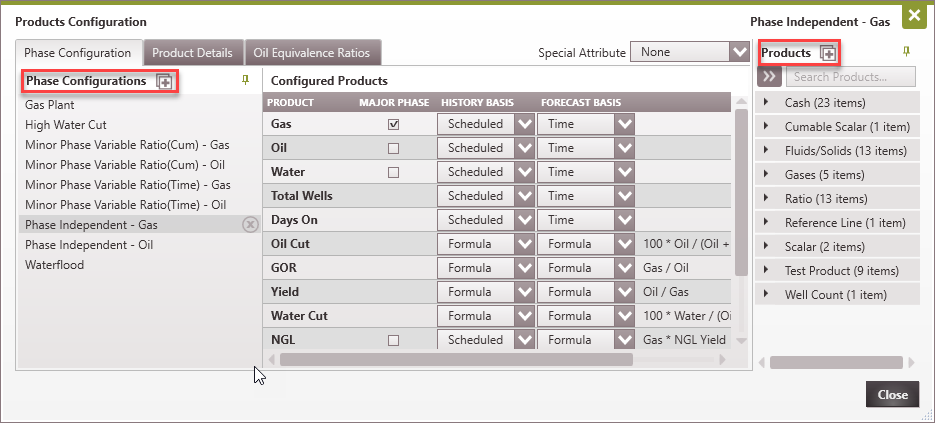This screenshot has width=935, height=423.
Task: Collapse the Products panel with the double arrow
Action: 769,76
